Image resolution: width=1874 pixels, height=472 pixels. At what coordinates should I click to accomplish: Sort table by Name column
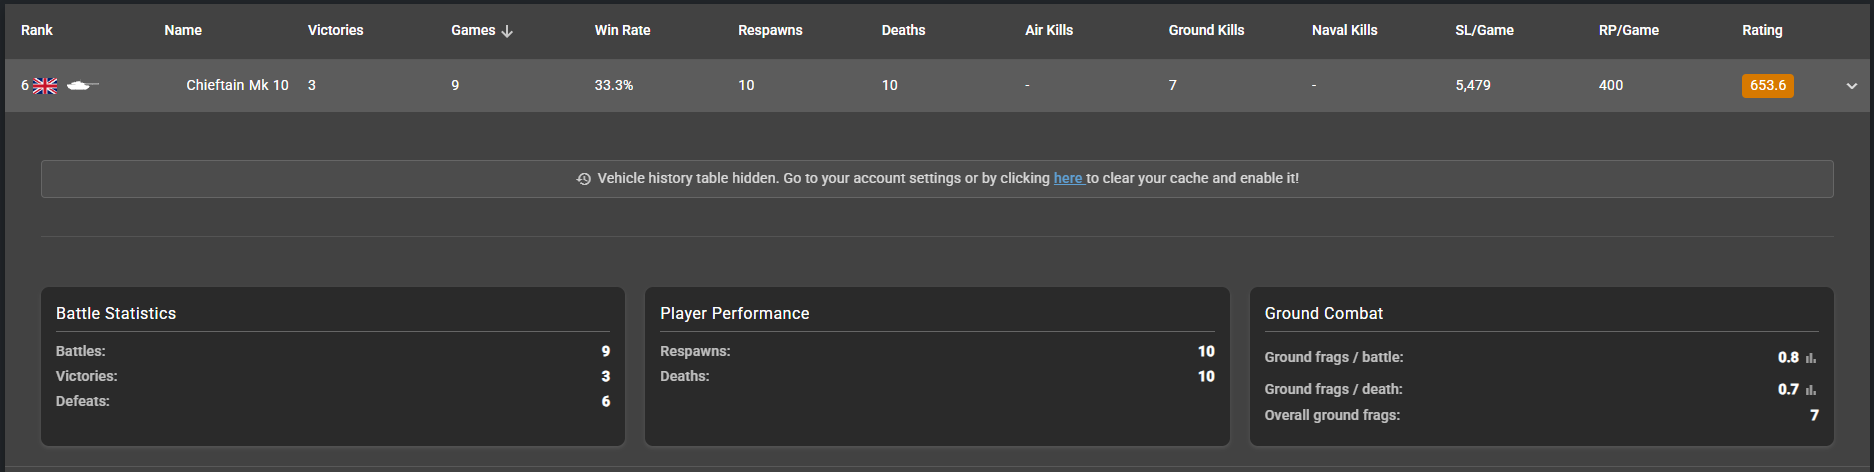[183, 30]
